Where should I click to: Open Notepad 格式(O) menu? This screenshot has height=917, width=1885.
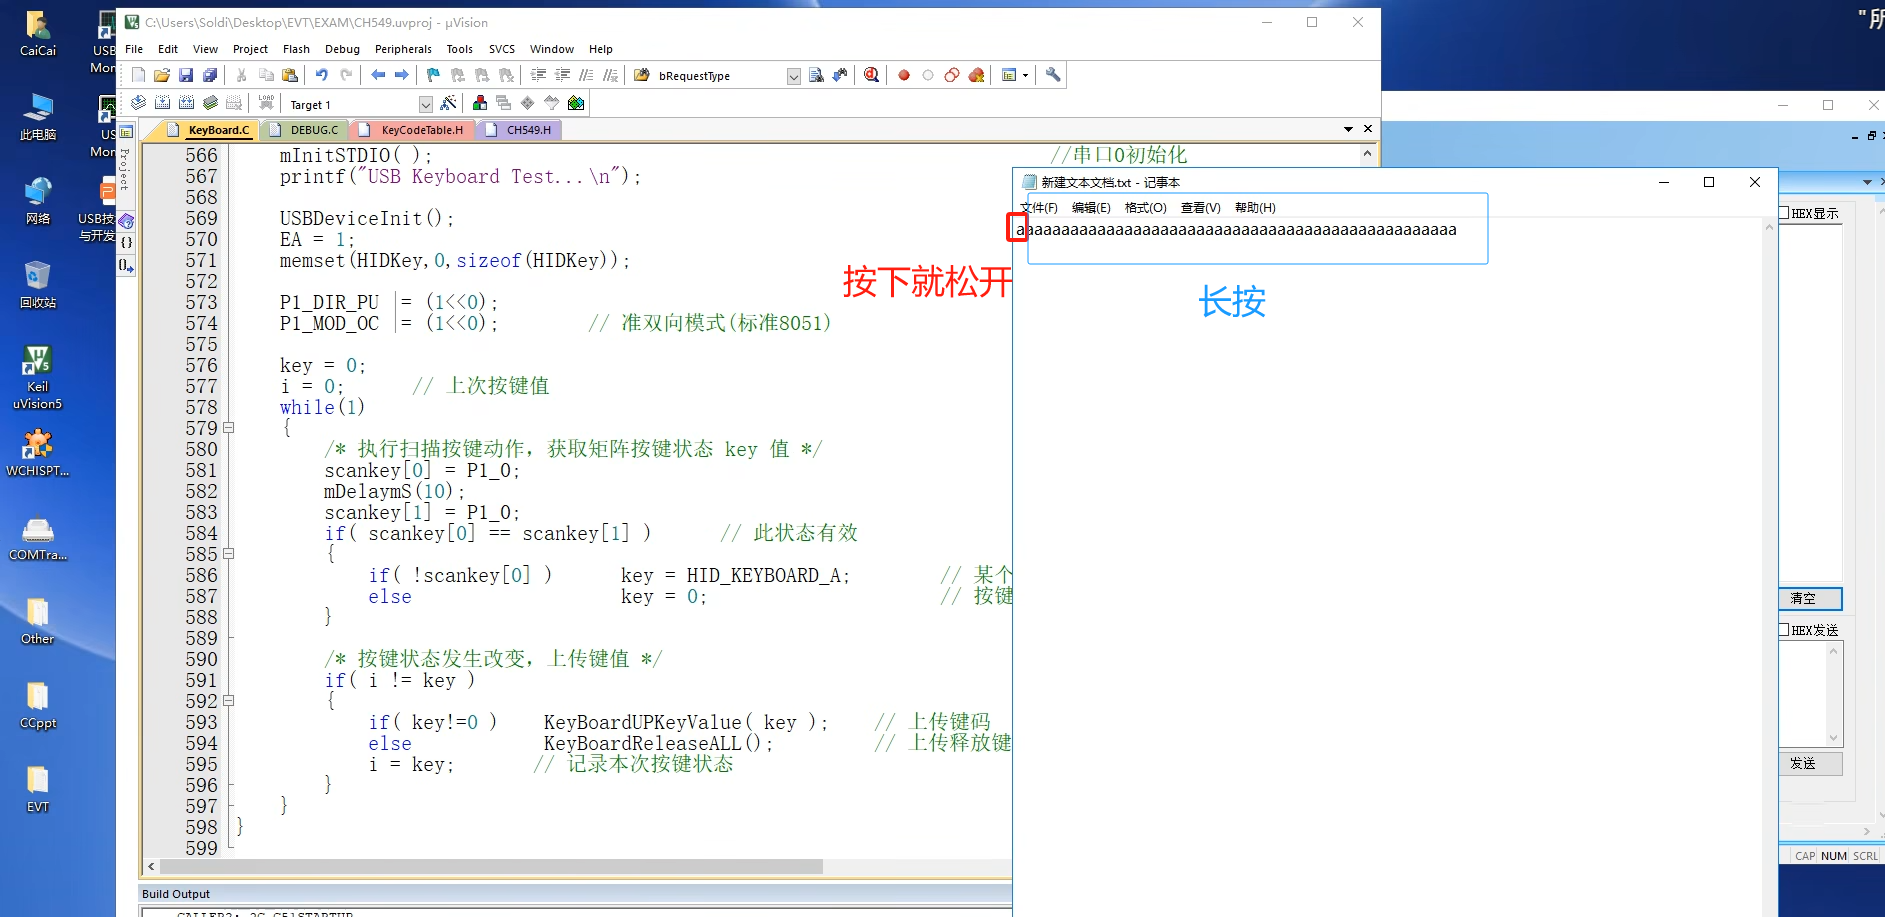1145,208
